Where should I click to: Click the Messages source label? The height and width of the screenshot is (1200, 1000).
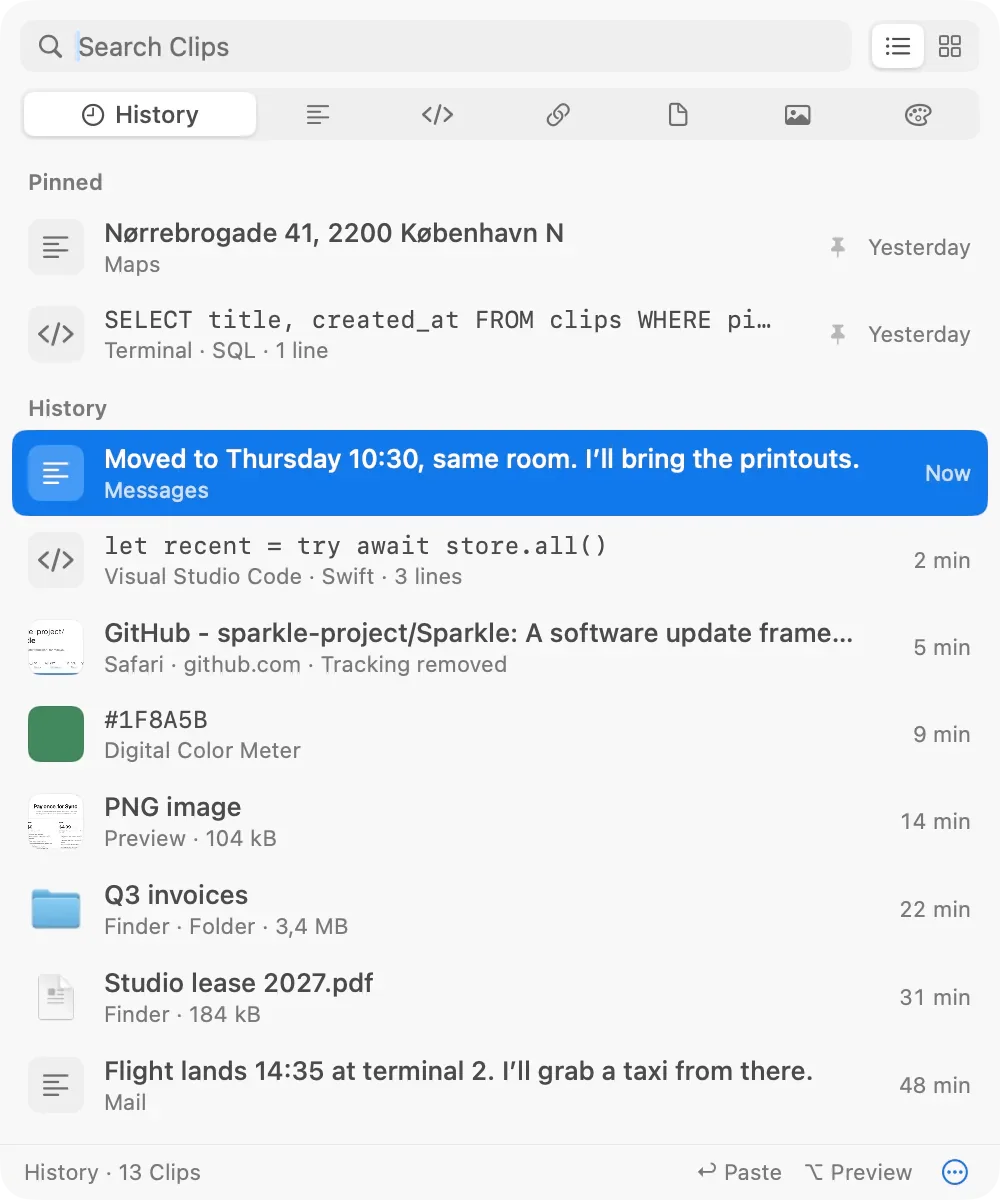156,491
